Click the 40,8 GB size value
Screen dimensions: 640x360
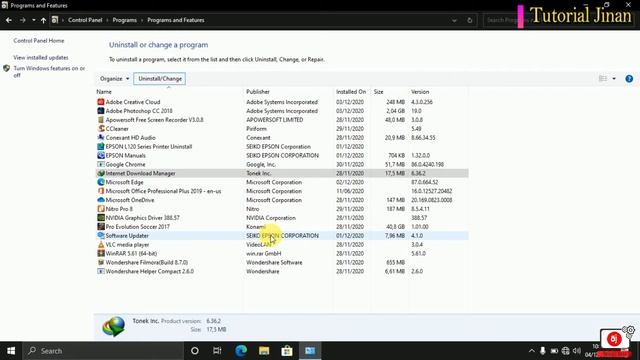395,227
